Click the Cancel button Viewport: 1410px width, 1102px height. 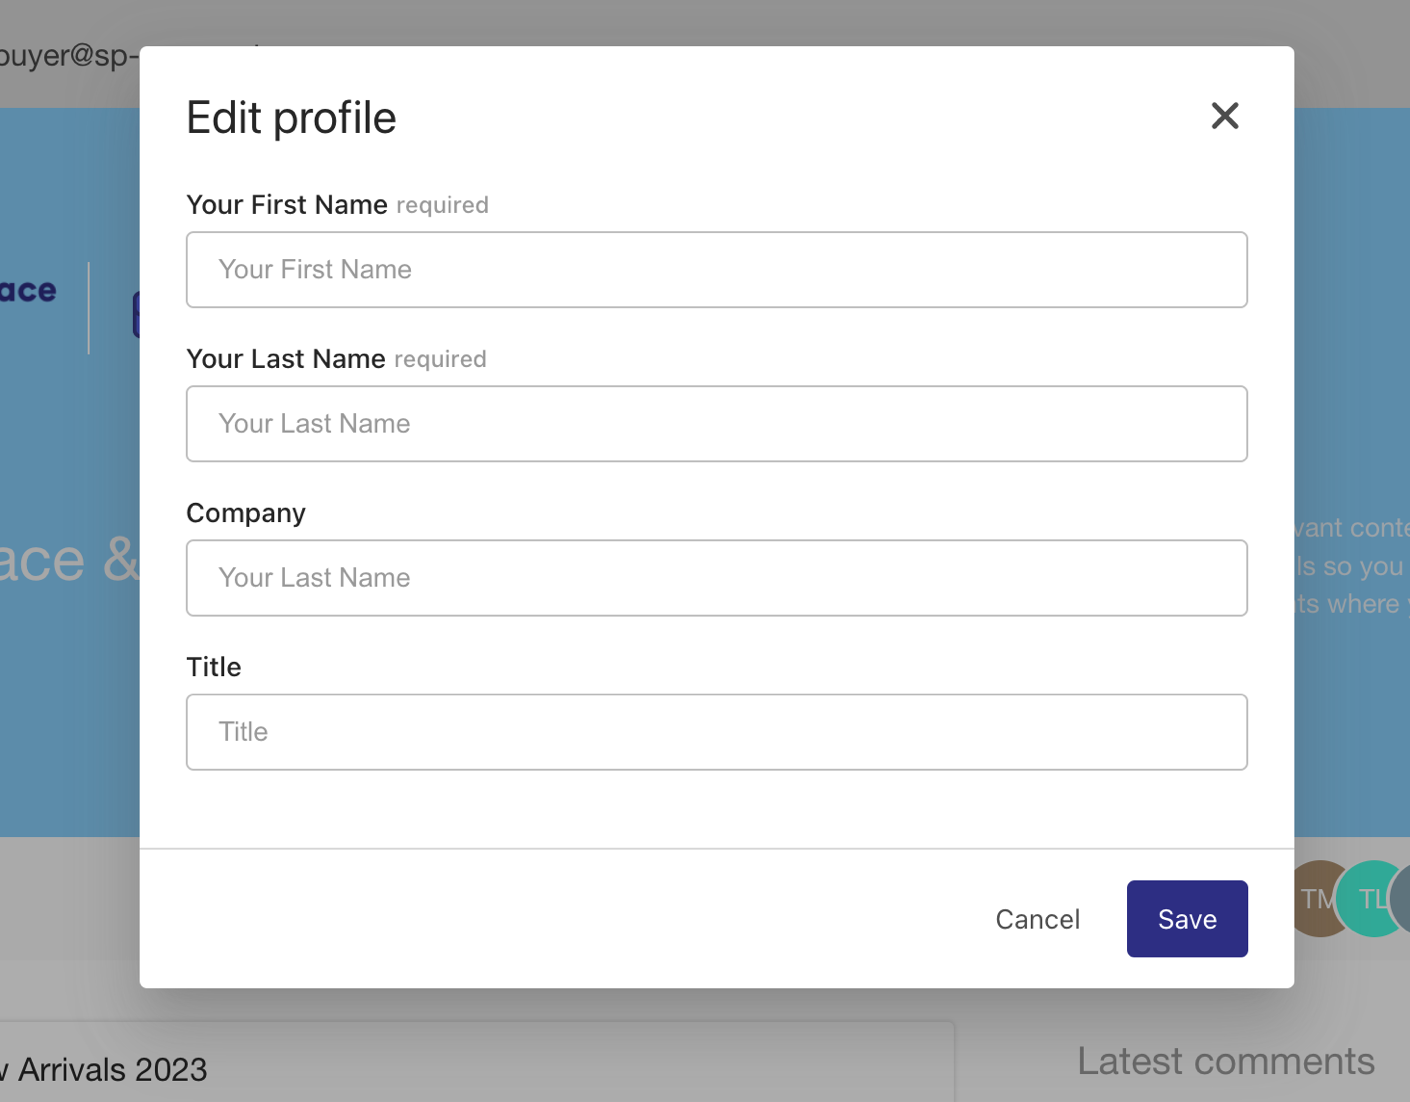1037,918
